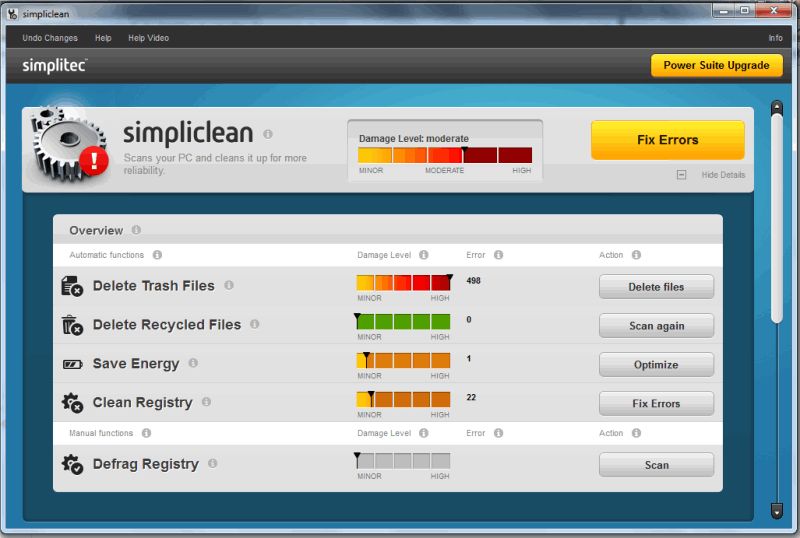Viewport: 800px width, 538px height.
Task: Click the simpliclean title bar app icon
Action: 12,14
